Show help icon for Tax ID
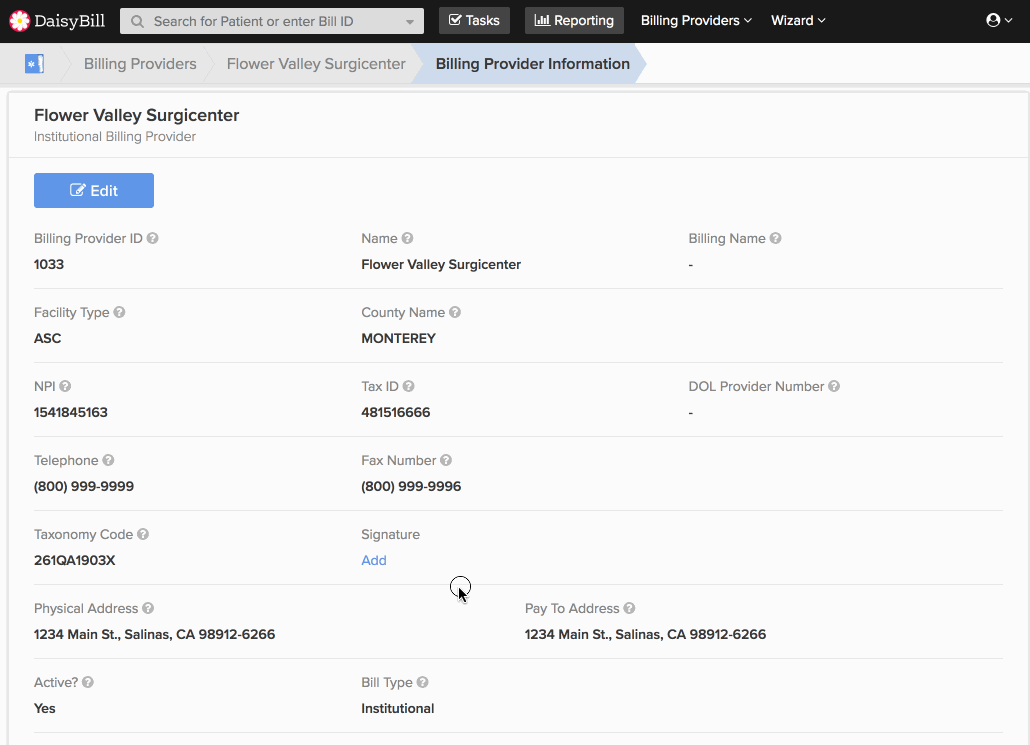1030x745 pixels. 409,386
